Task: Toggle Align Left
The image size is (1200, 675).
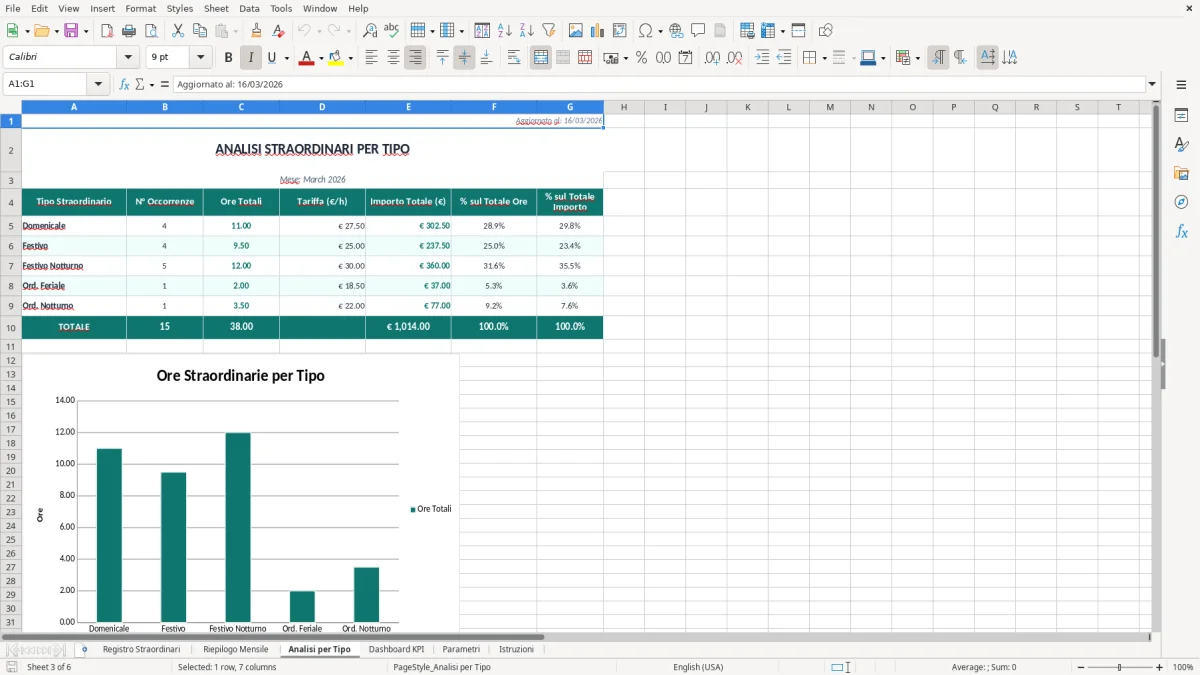Action: tap(371, 58)
